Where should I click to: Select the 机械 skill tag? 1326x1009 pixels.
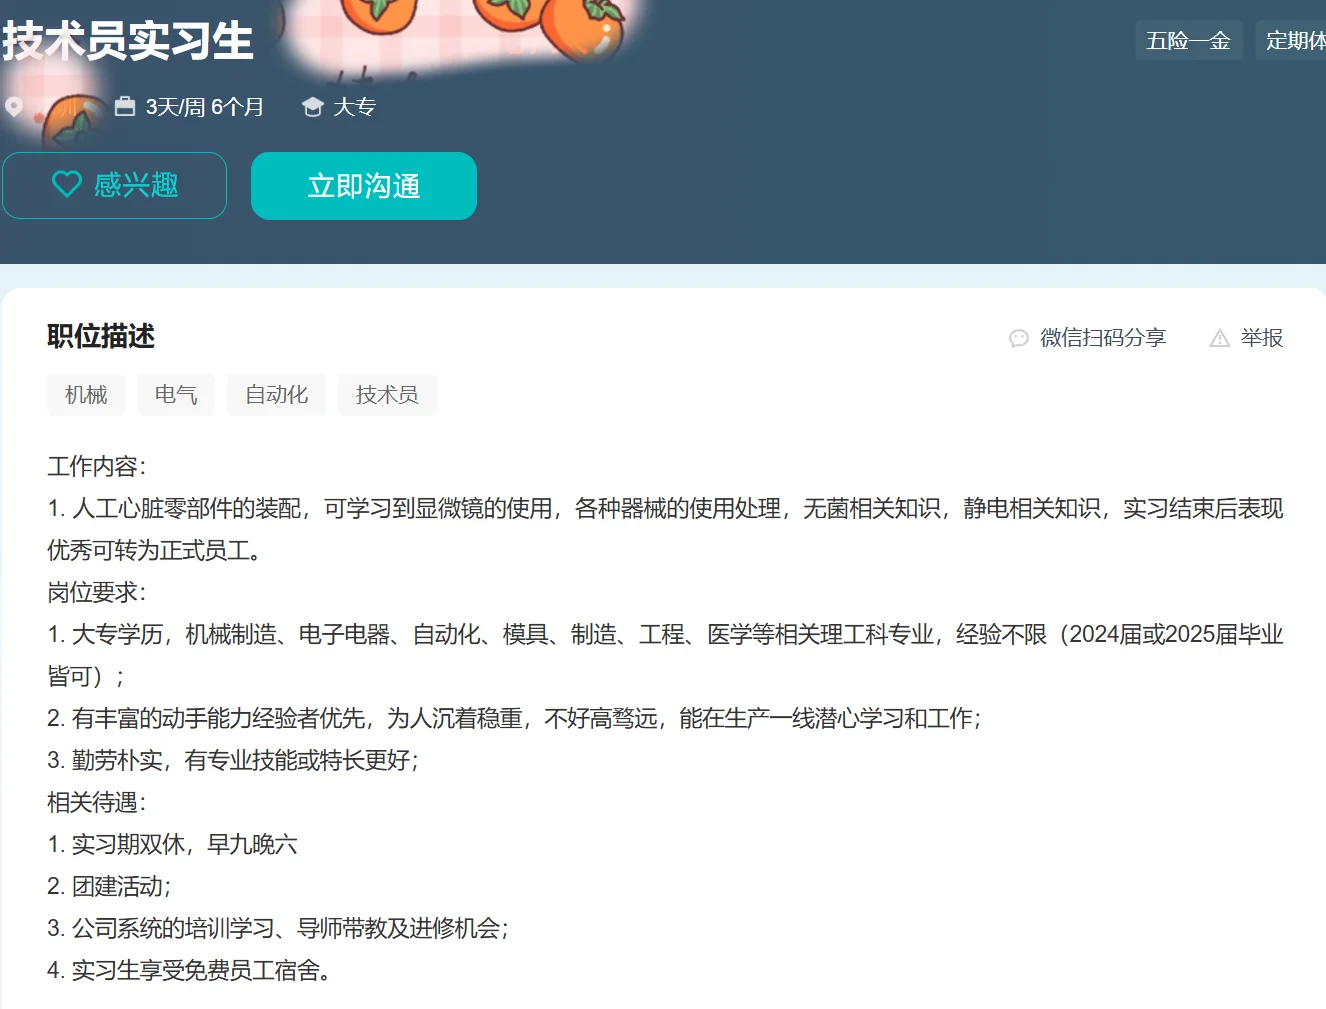coord(86,394)
